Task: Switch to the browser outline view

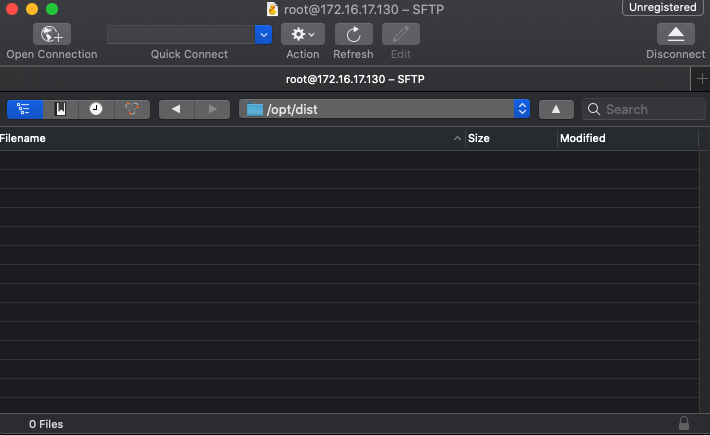Action: pos(25,109)
